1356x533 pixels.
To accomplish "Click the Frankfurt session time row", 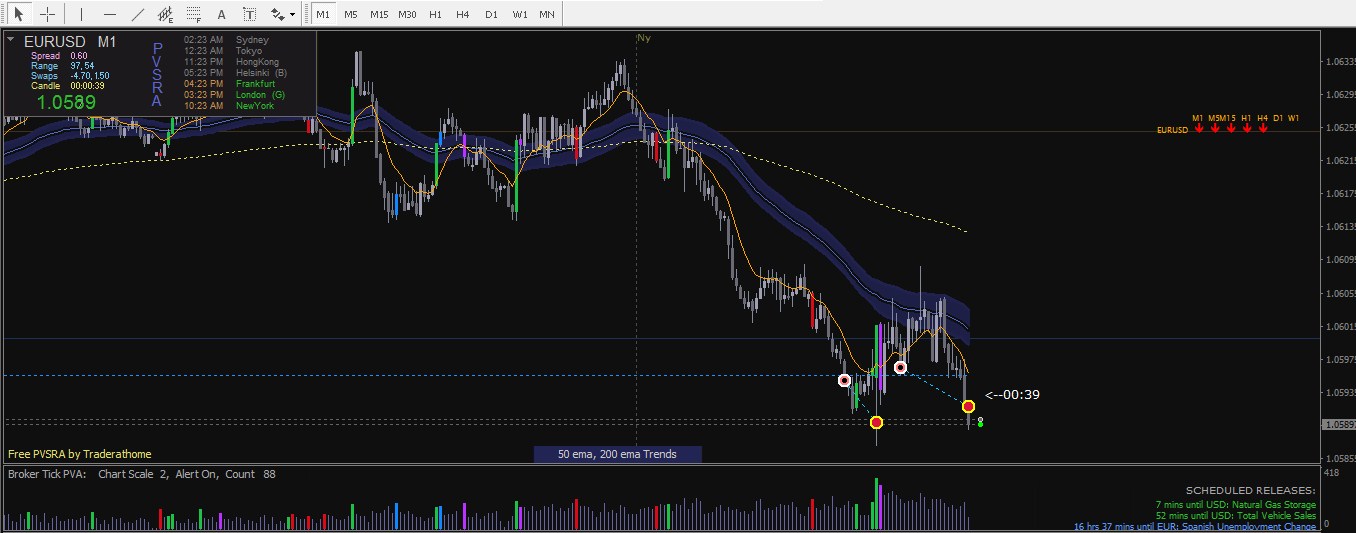I will click(x=229, y=84).
